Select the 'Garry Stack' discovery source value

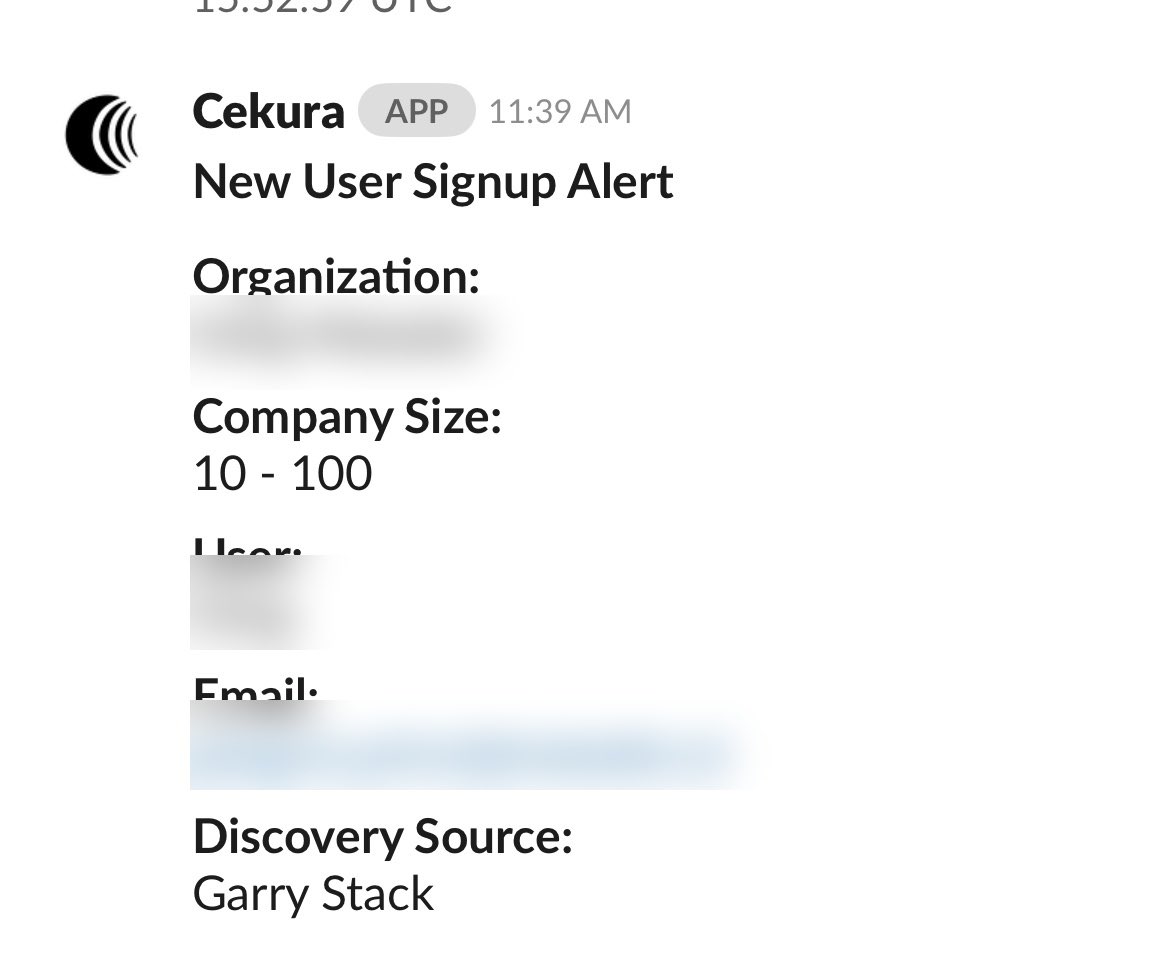pyautogui.click(x=313, y=894)
